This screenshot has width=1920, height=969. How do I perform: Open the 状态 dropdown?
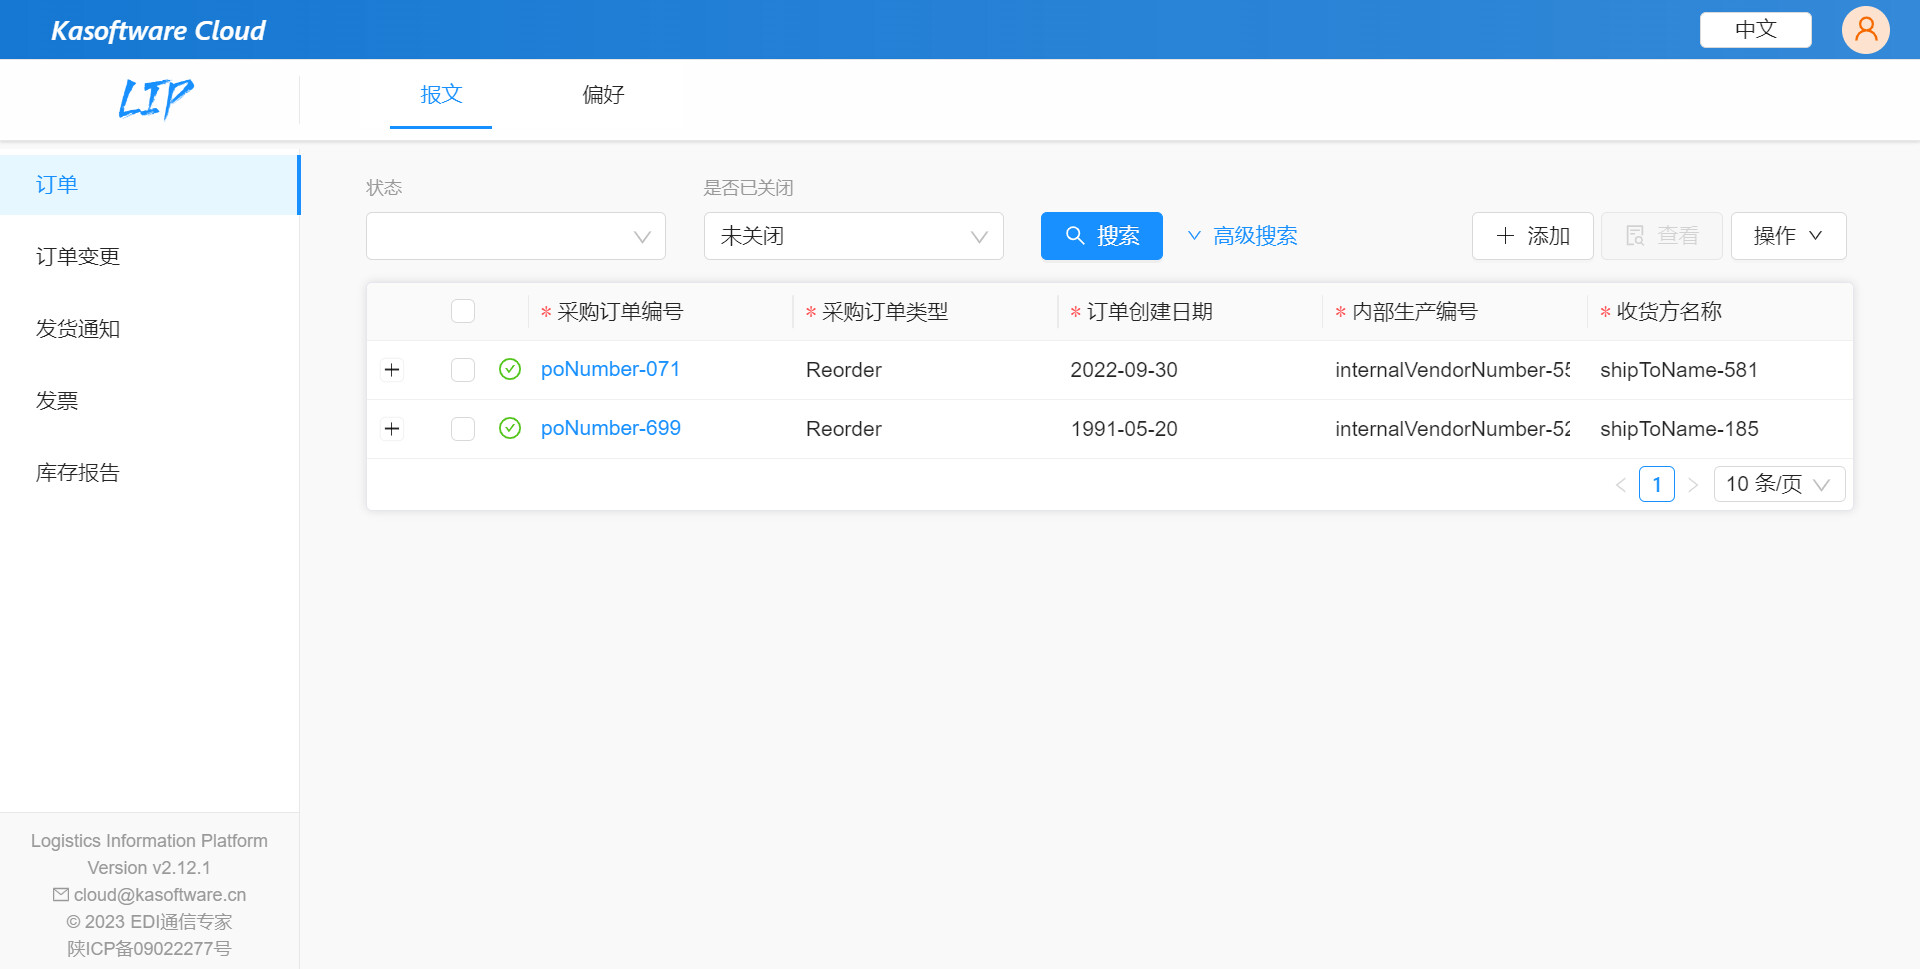(x=515, y=236)
